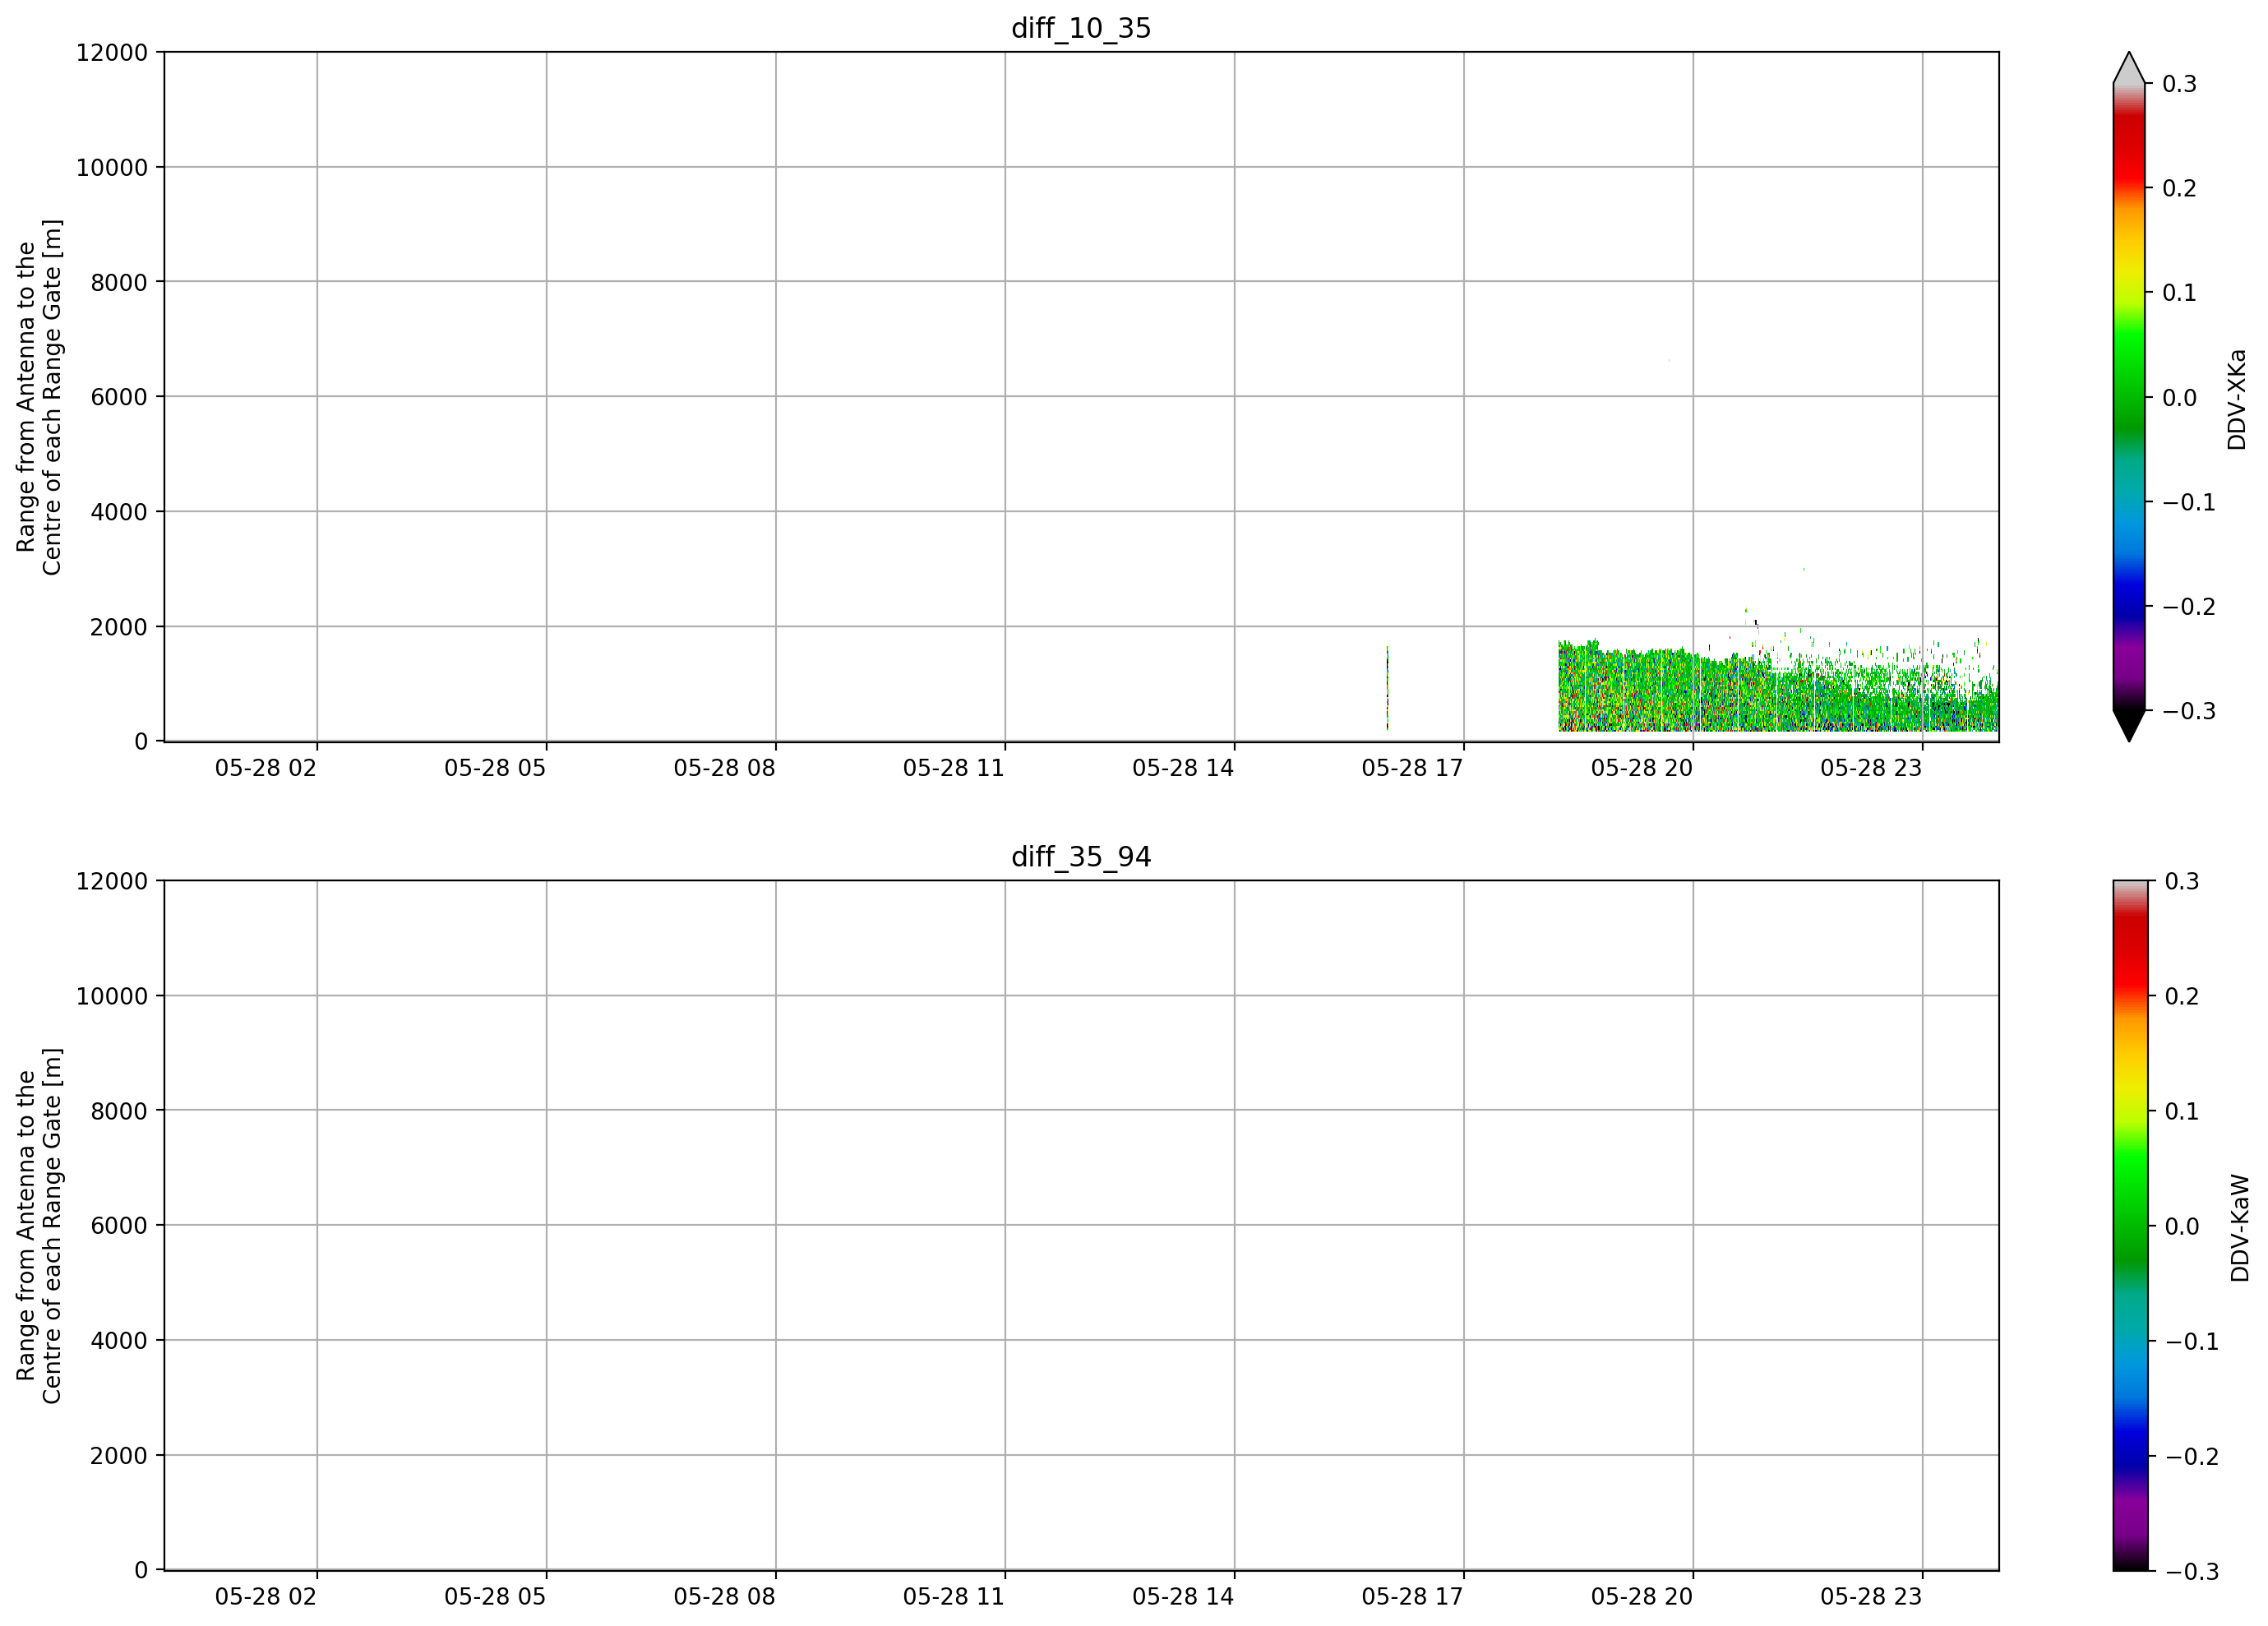2268x1626 pixels.
Task: Click the "−0.3" tick on DDV-KaW colorbar
Action: [2192, 1572]
